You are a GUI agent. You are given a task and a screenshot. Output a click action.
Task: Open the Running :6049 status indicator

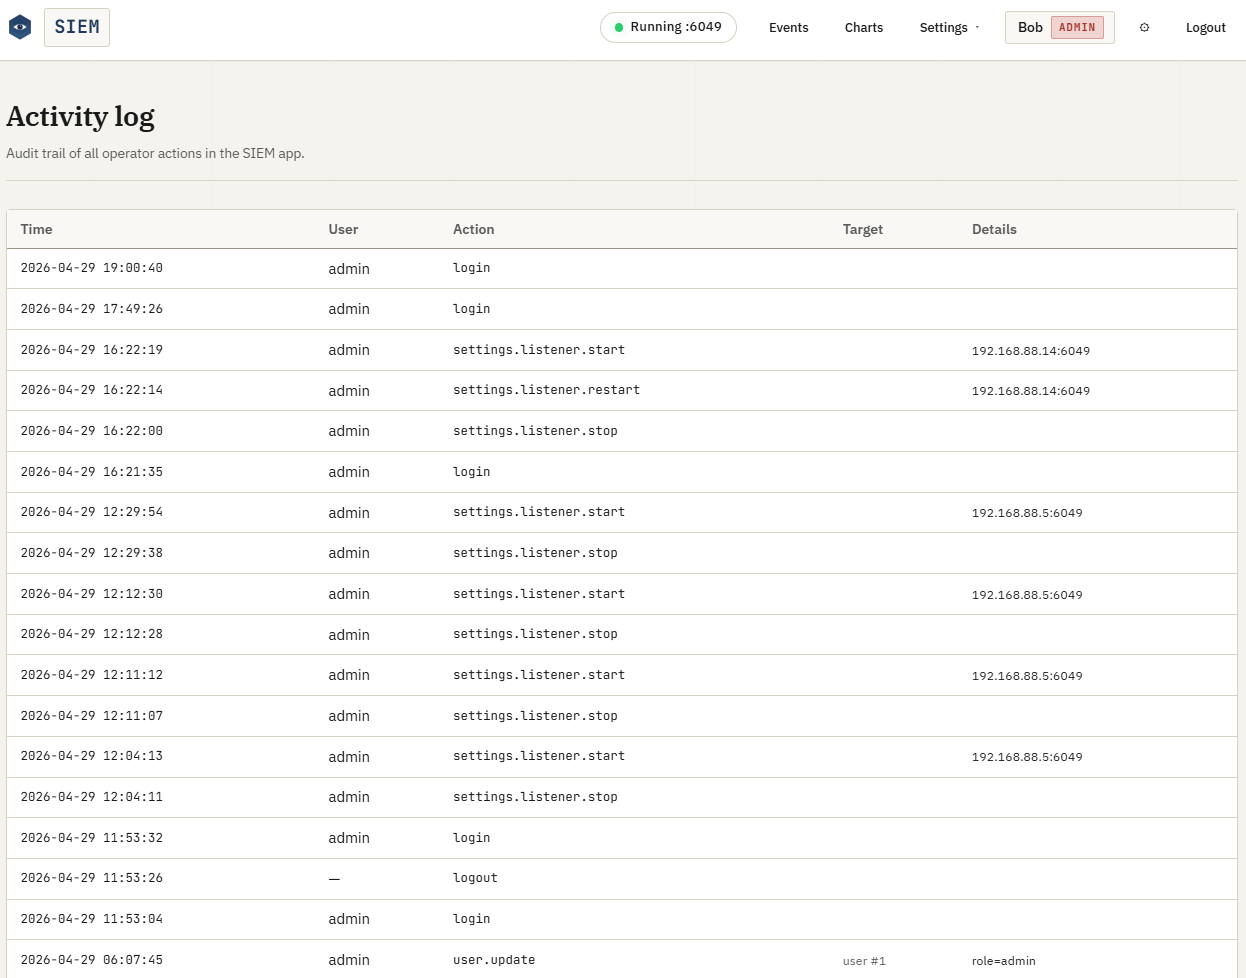click(x=668, y=27)
